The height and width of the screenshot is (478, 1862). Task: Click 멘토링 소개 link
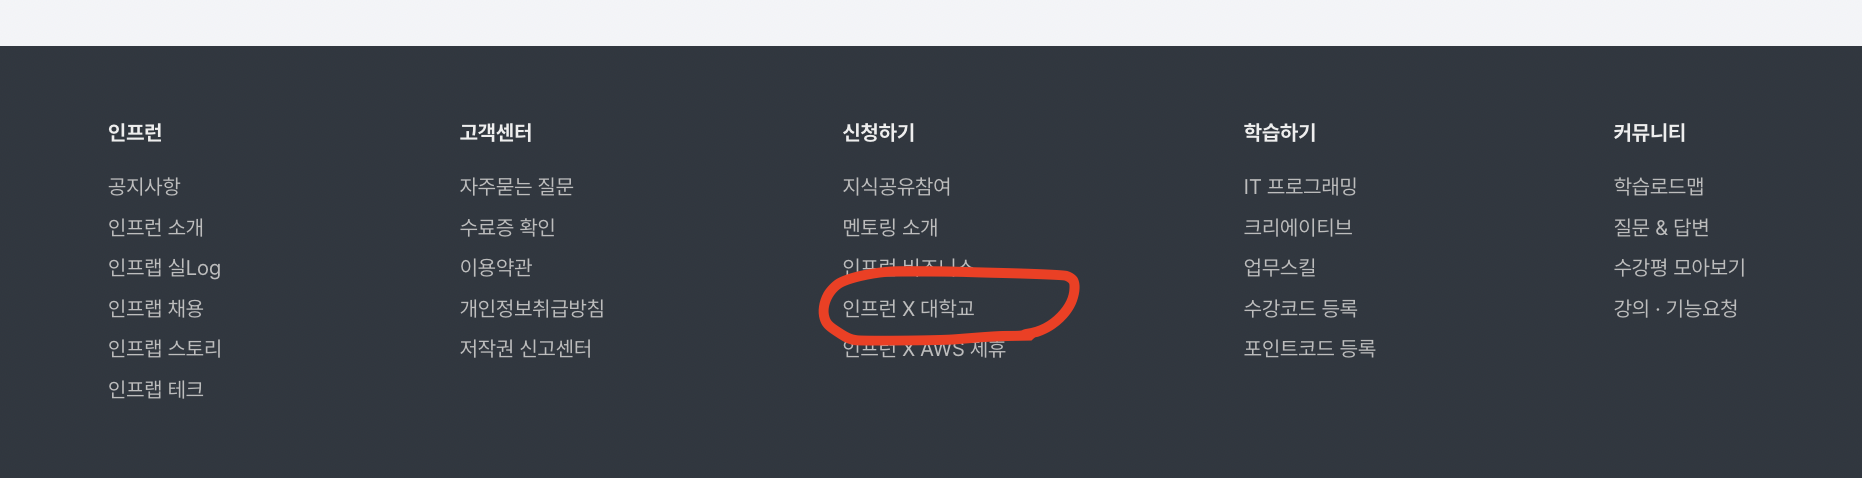coord(890,227)
